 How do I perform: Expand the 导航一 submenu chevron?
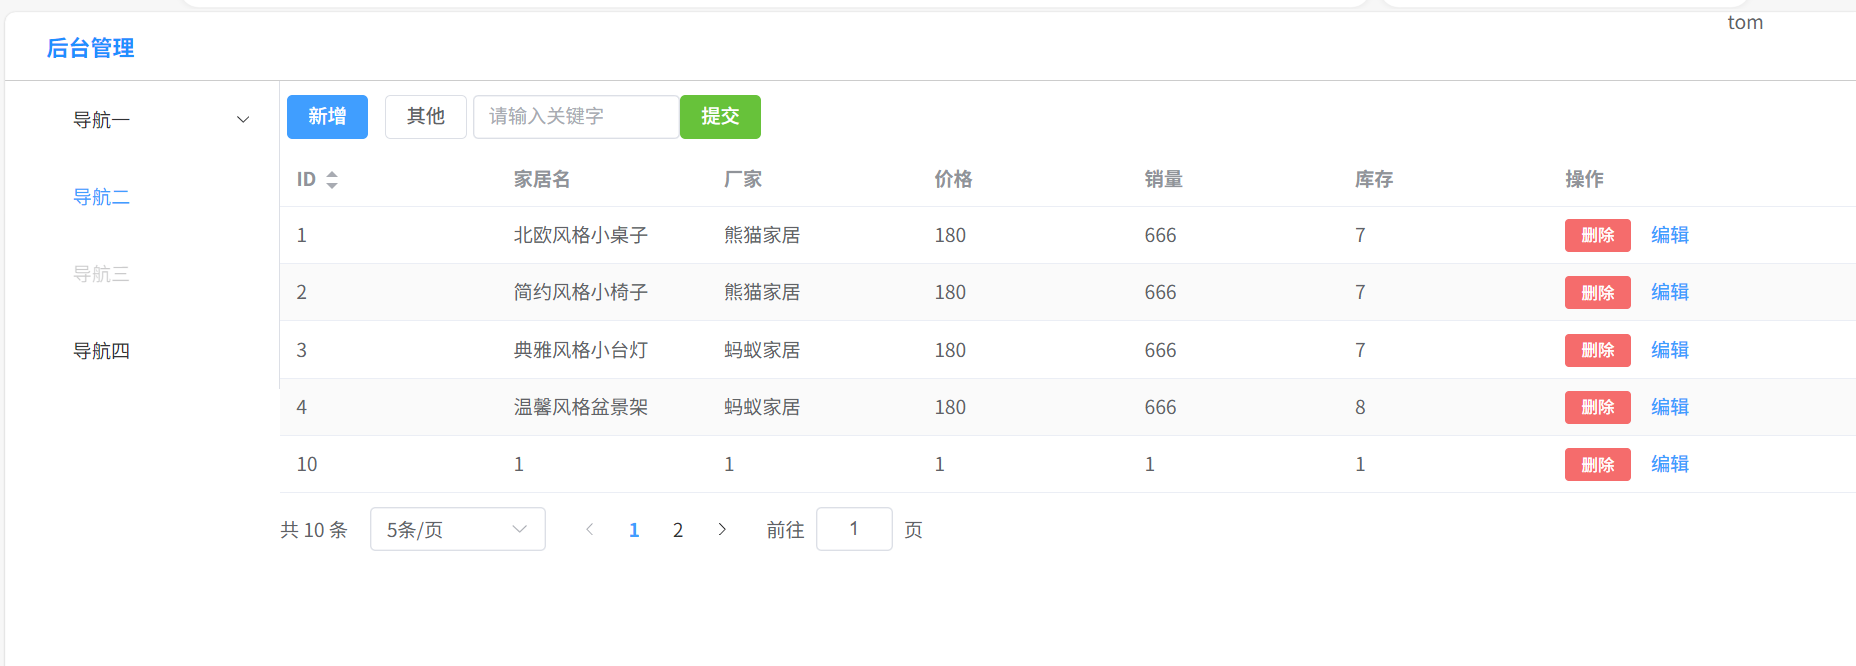[x=243, y=120]
